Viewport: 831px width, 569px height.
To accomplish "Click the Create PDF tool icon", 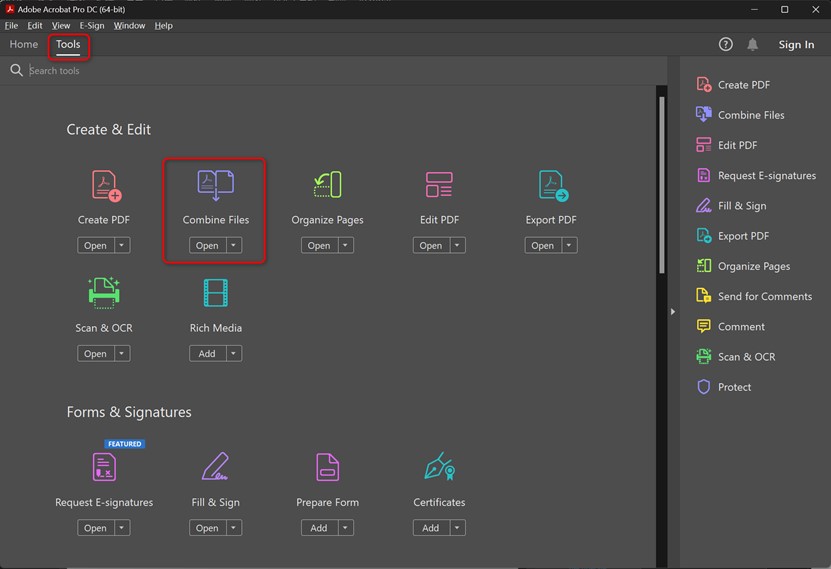I will pos(107,185).
